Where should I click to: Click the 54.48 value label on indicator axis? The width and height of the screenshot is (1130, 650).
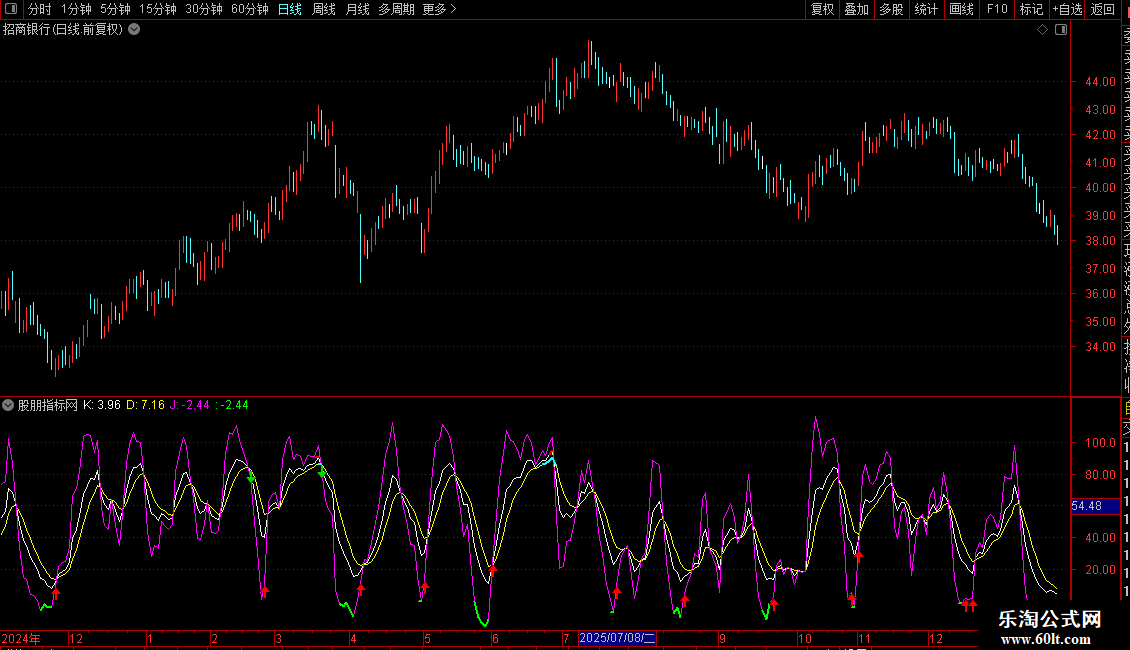tap(1086, 506)
